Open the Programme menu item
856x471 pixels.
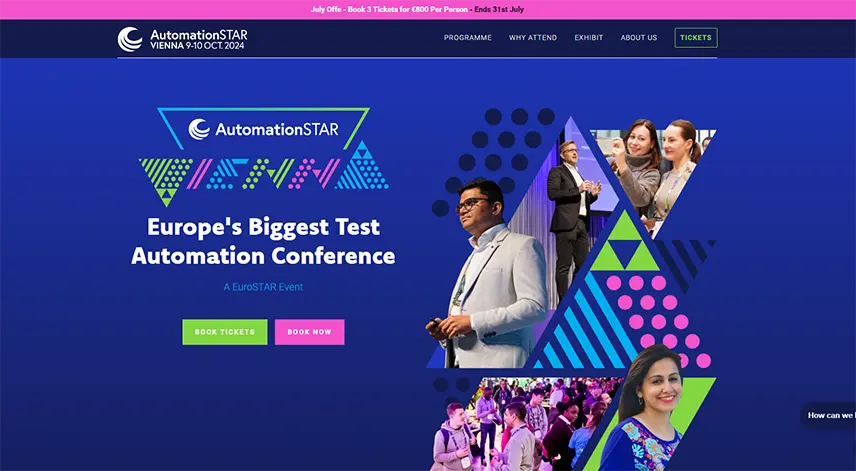click(467, 38)
